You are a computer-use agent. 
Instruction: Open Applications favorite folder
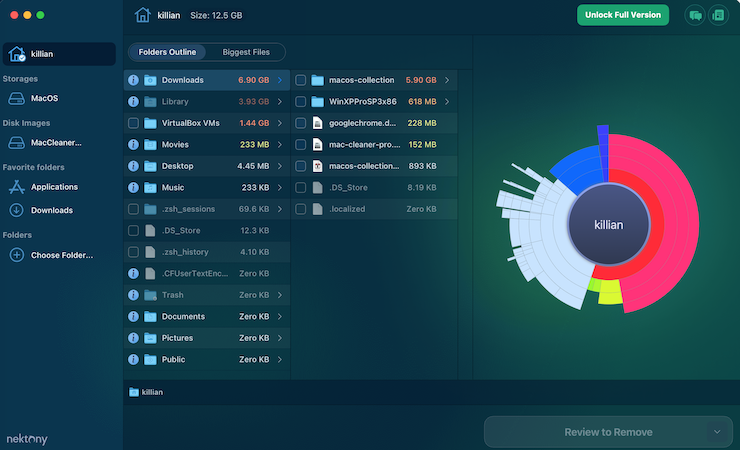(x=43, y=187)
